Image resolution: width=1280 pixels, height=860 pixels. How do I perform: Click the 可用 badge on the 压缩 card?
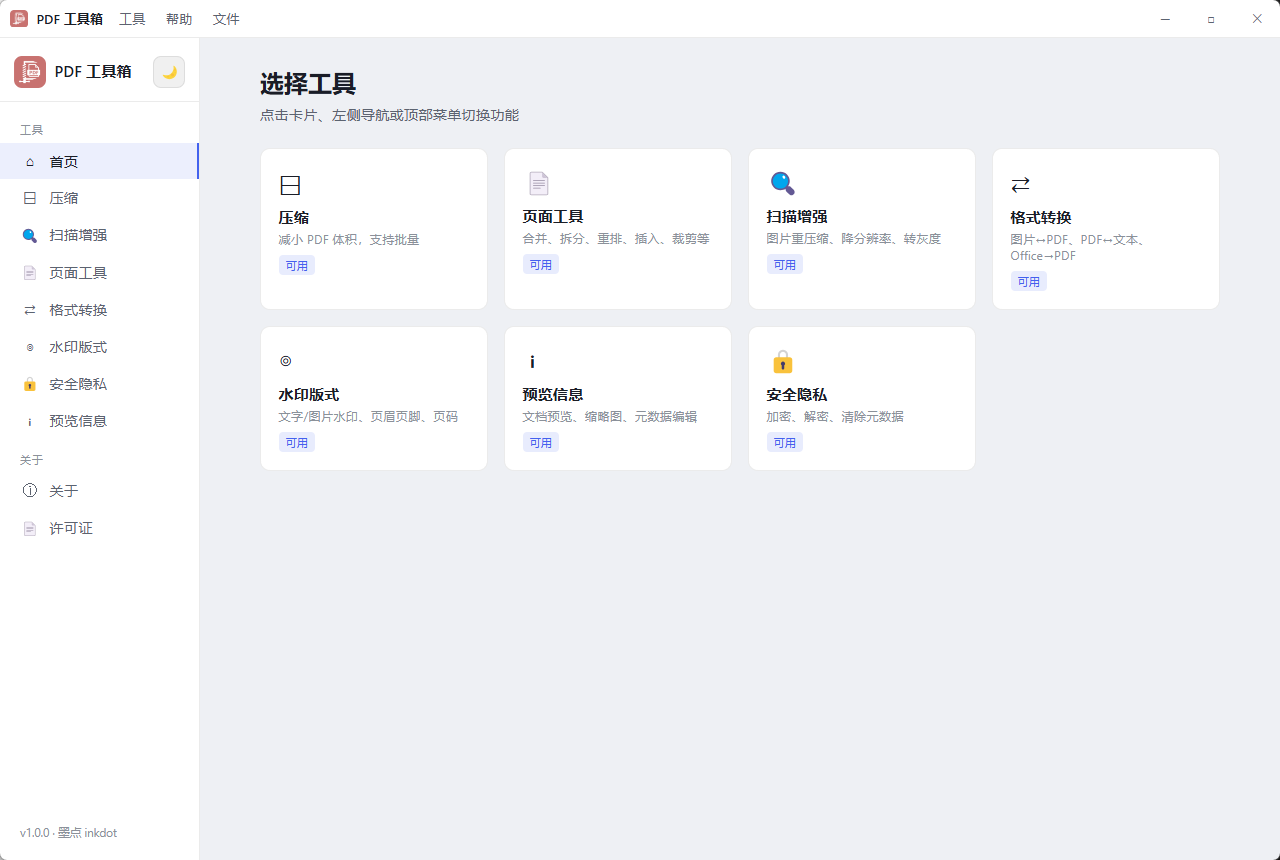(297, 265)
